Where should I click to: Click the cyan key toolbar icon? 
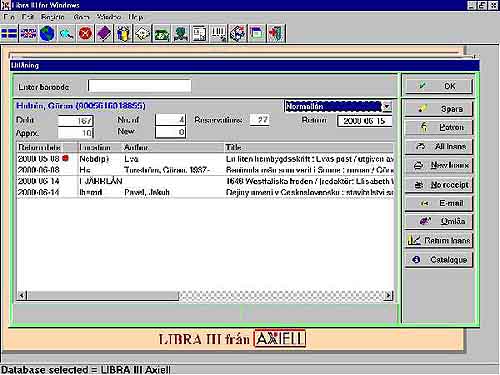point(66,34)
